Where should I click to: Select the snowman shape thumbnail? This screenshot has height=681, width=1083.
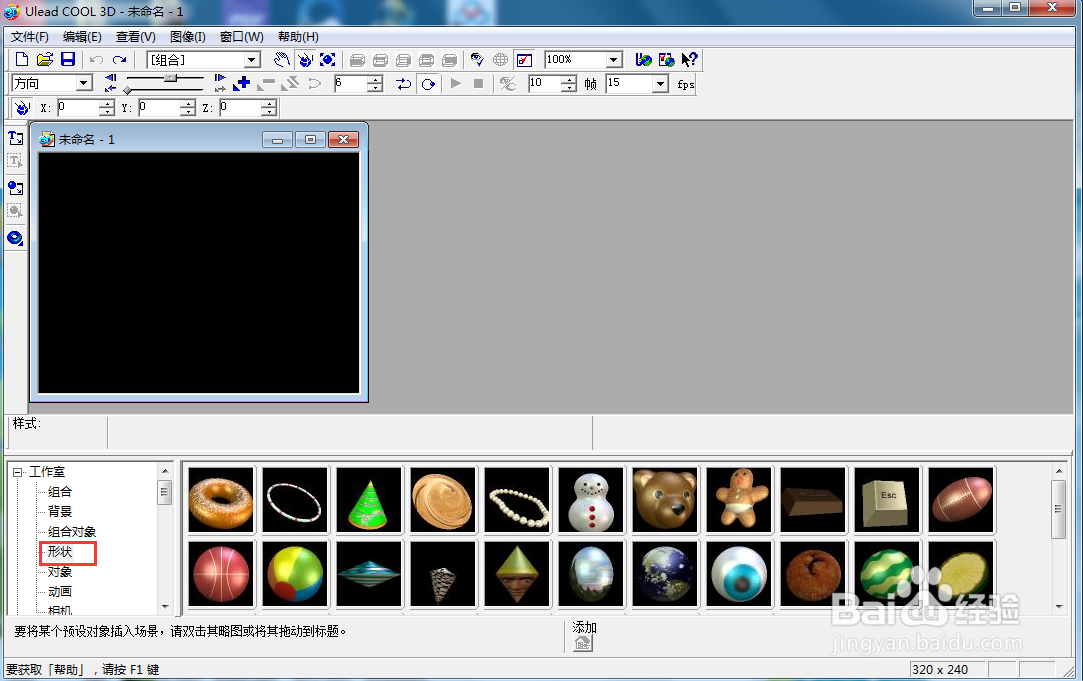click(591, 500)
